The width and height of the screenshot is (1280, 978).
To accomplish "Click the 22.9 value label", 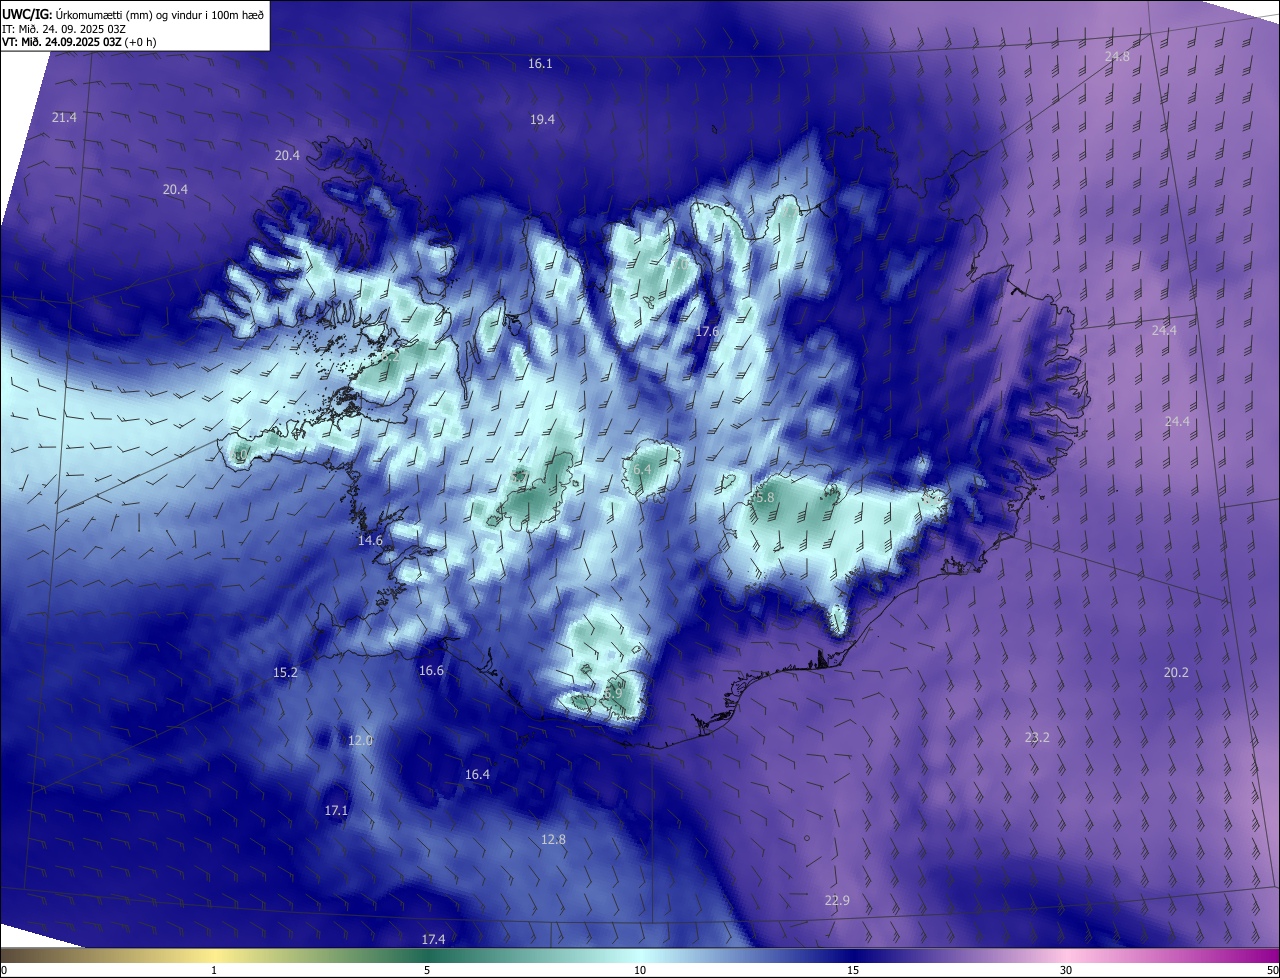I will pyautogui.click(x=837, y=900).
